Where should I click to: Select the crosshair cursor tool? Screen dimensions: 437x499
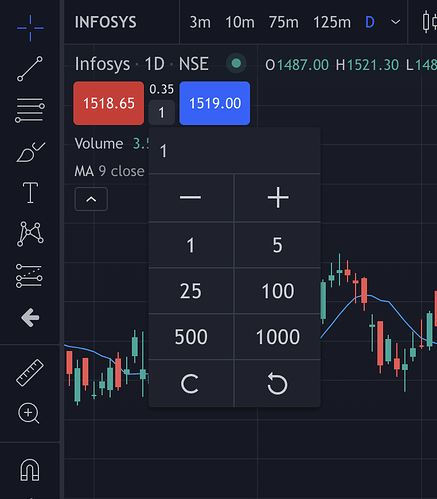point(30,28)
